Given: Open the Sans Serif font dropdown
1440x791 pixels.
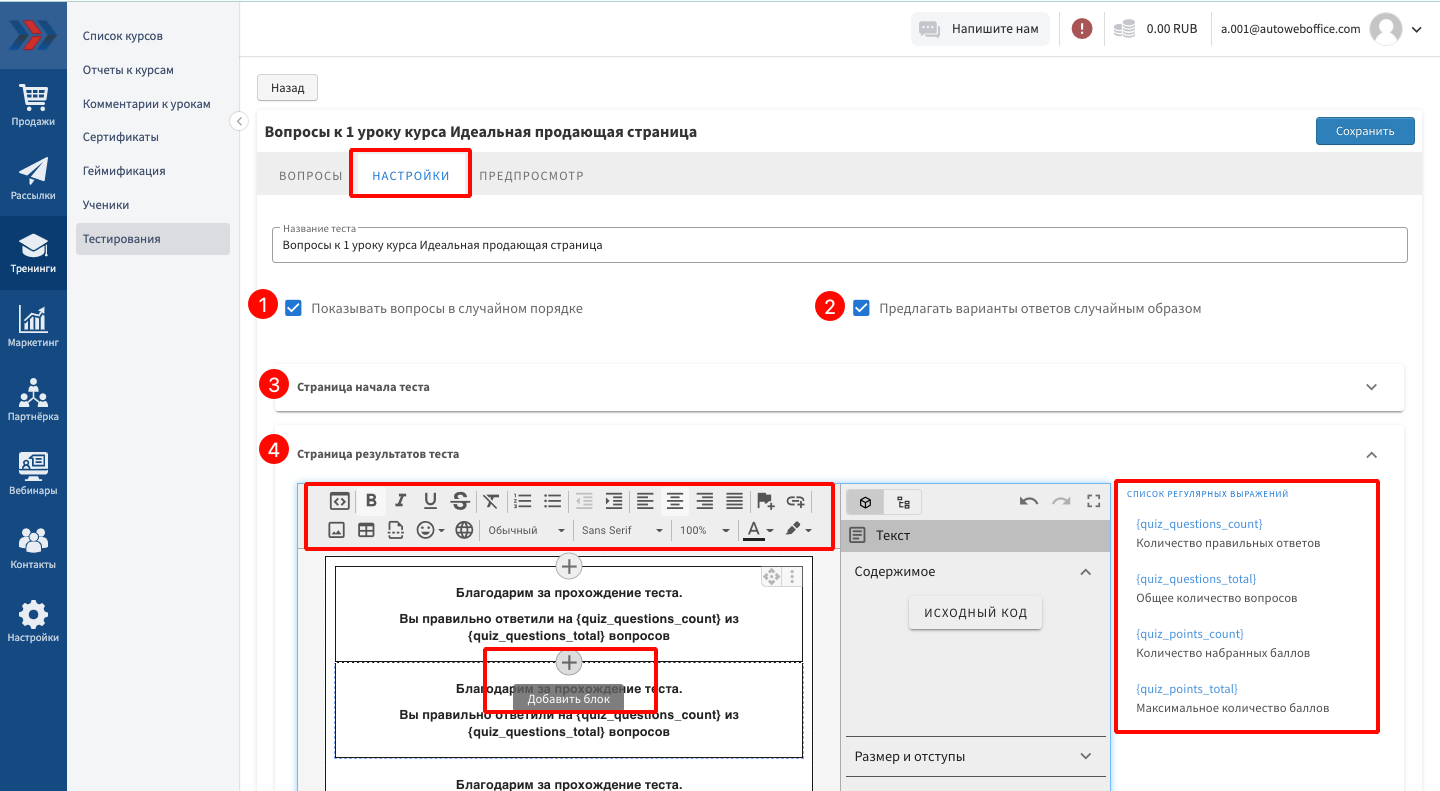Looking at the screenshot, I should (622, 530).
